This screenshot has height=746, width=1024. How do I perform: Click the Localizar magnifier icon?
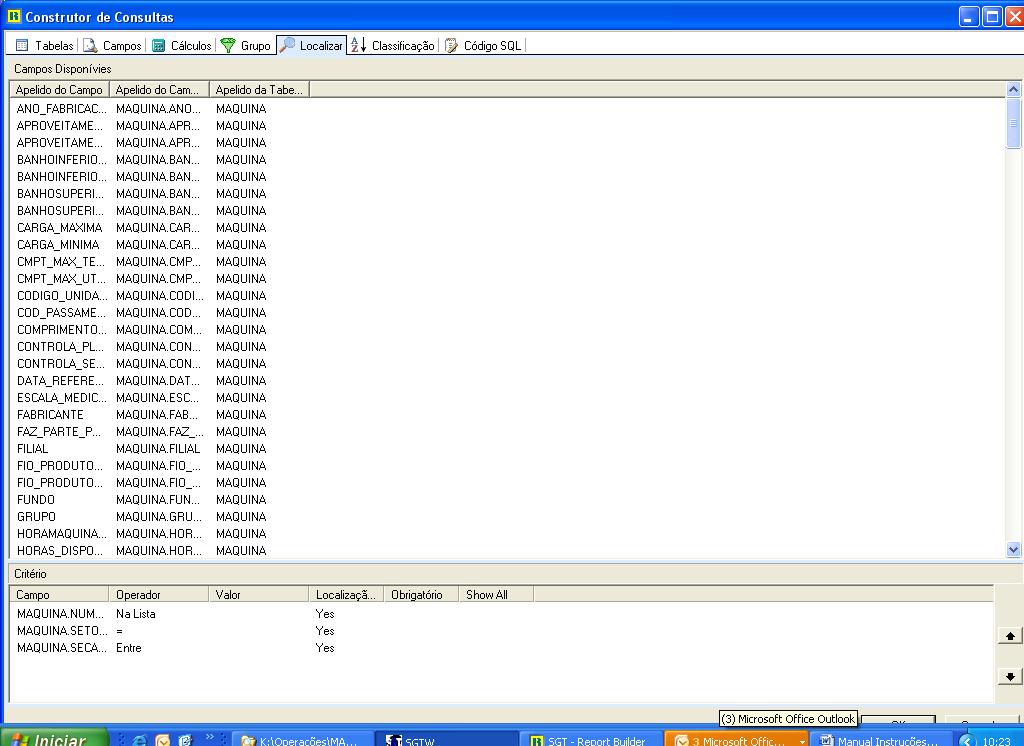[x=288, y=45]
